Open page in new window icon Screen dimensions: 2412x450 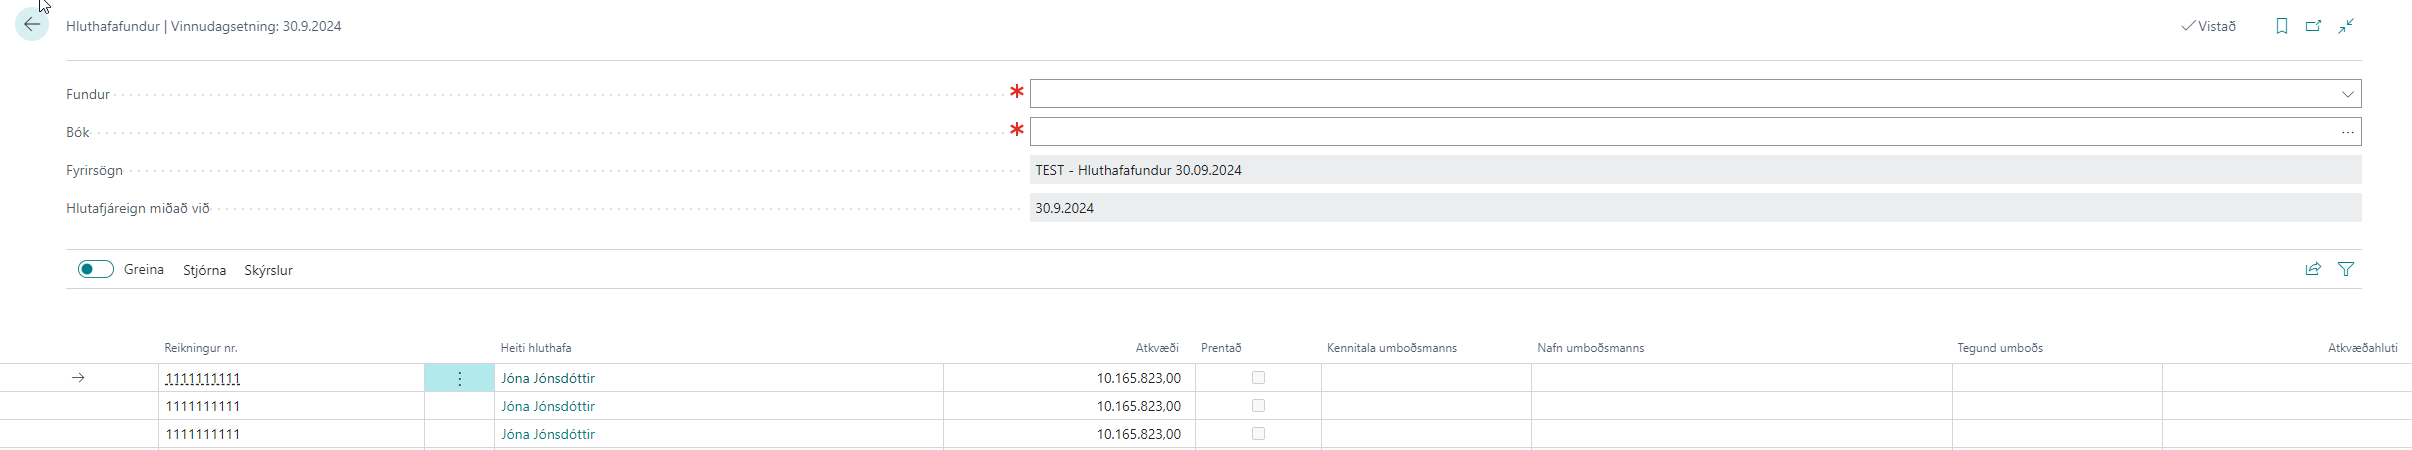click(2313, 26)
